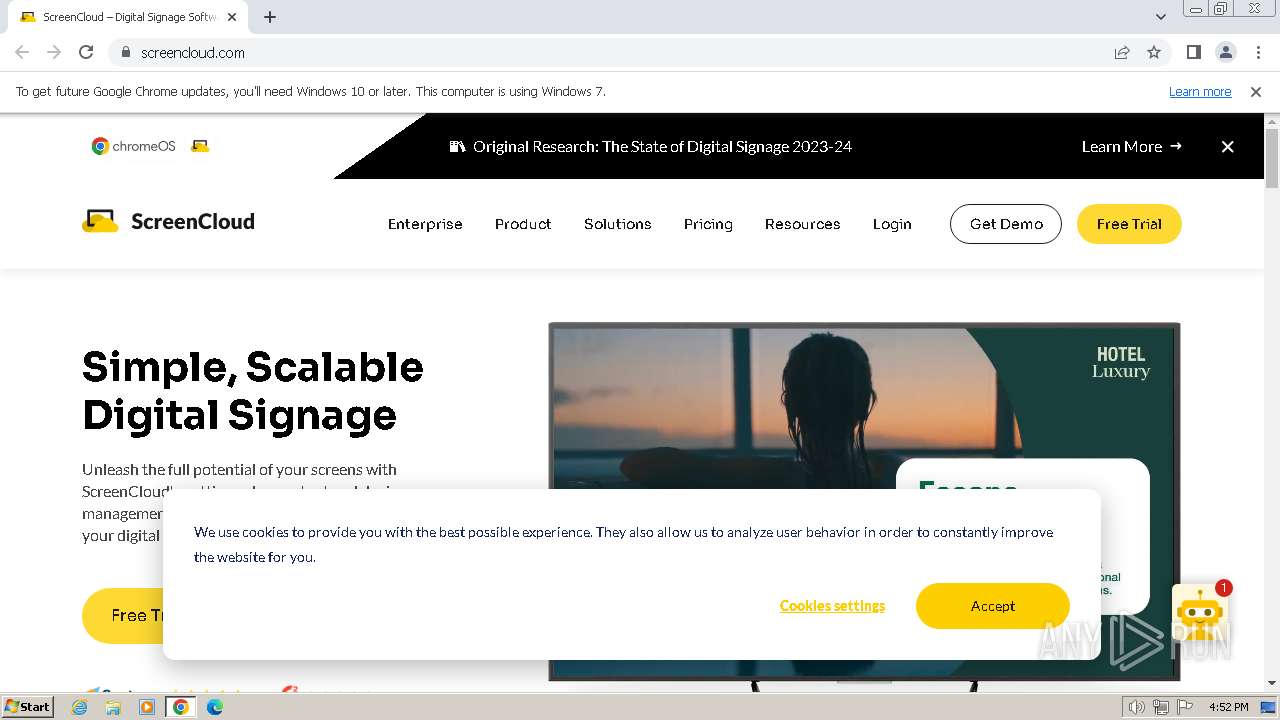Click the padlock site info icon

pyautogui.click(x=125, y=52)
